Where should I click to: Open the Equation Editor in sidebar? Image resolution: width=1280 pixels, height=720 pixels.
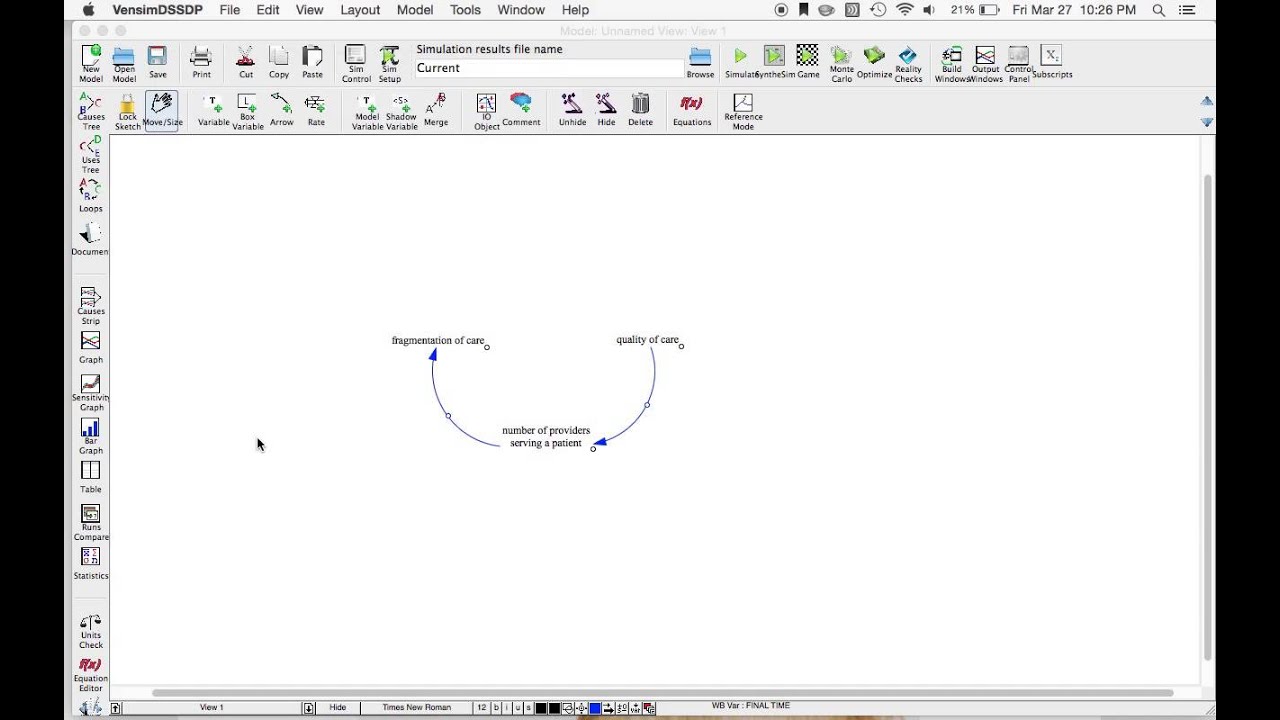point(91,675)
